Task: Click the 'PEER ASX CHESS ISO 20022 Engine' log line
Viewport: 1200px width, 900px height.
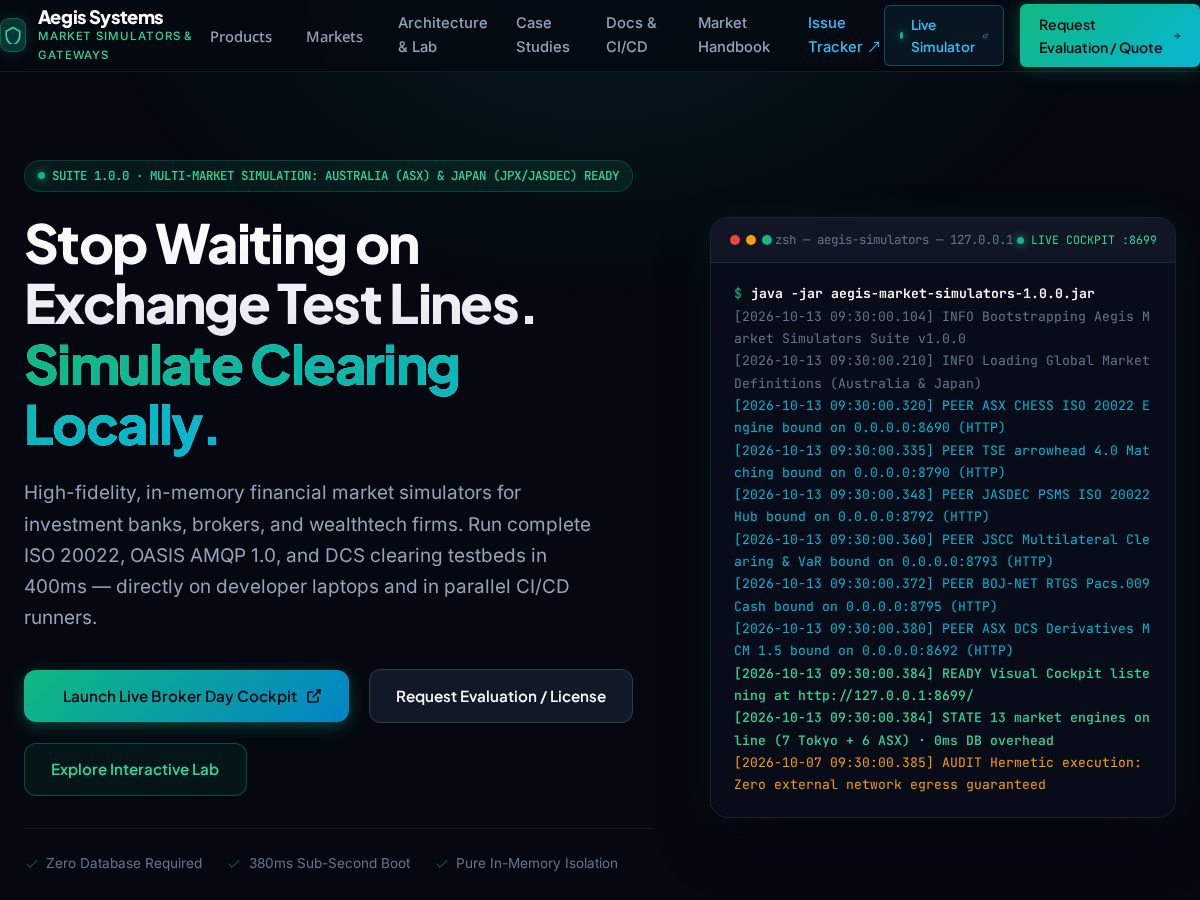Action: [942, 416]
